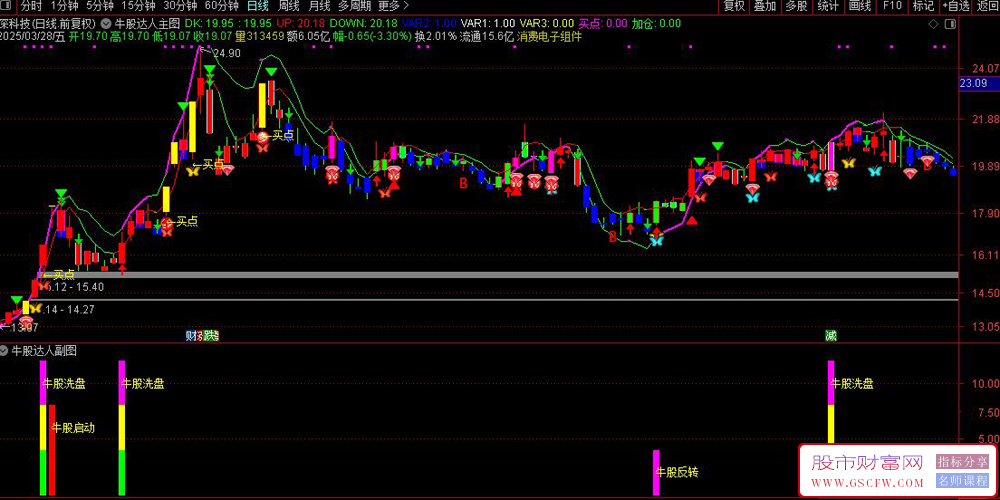Click the red B signal near 17.00 low
1000x500 pixels.
(612, 237)
